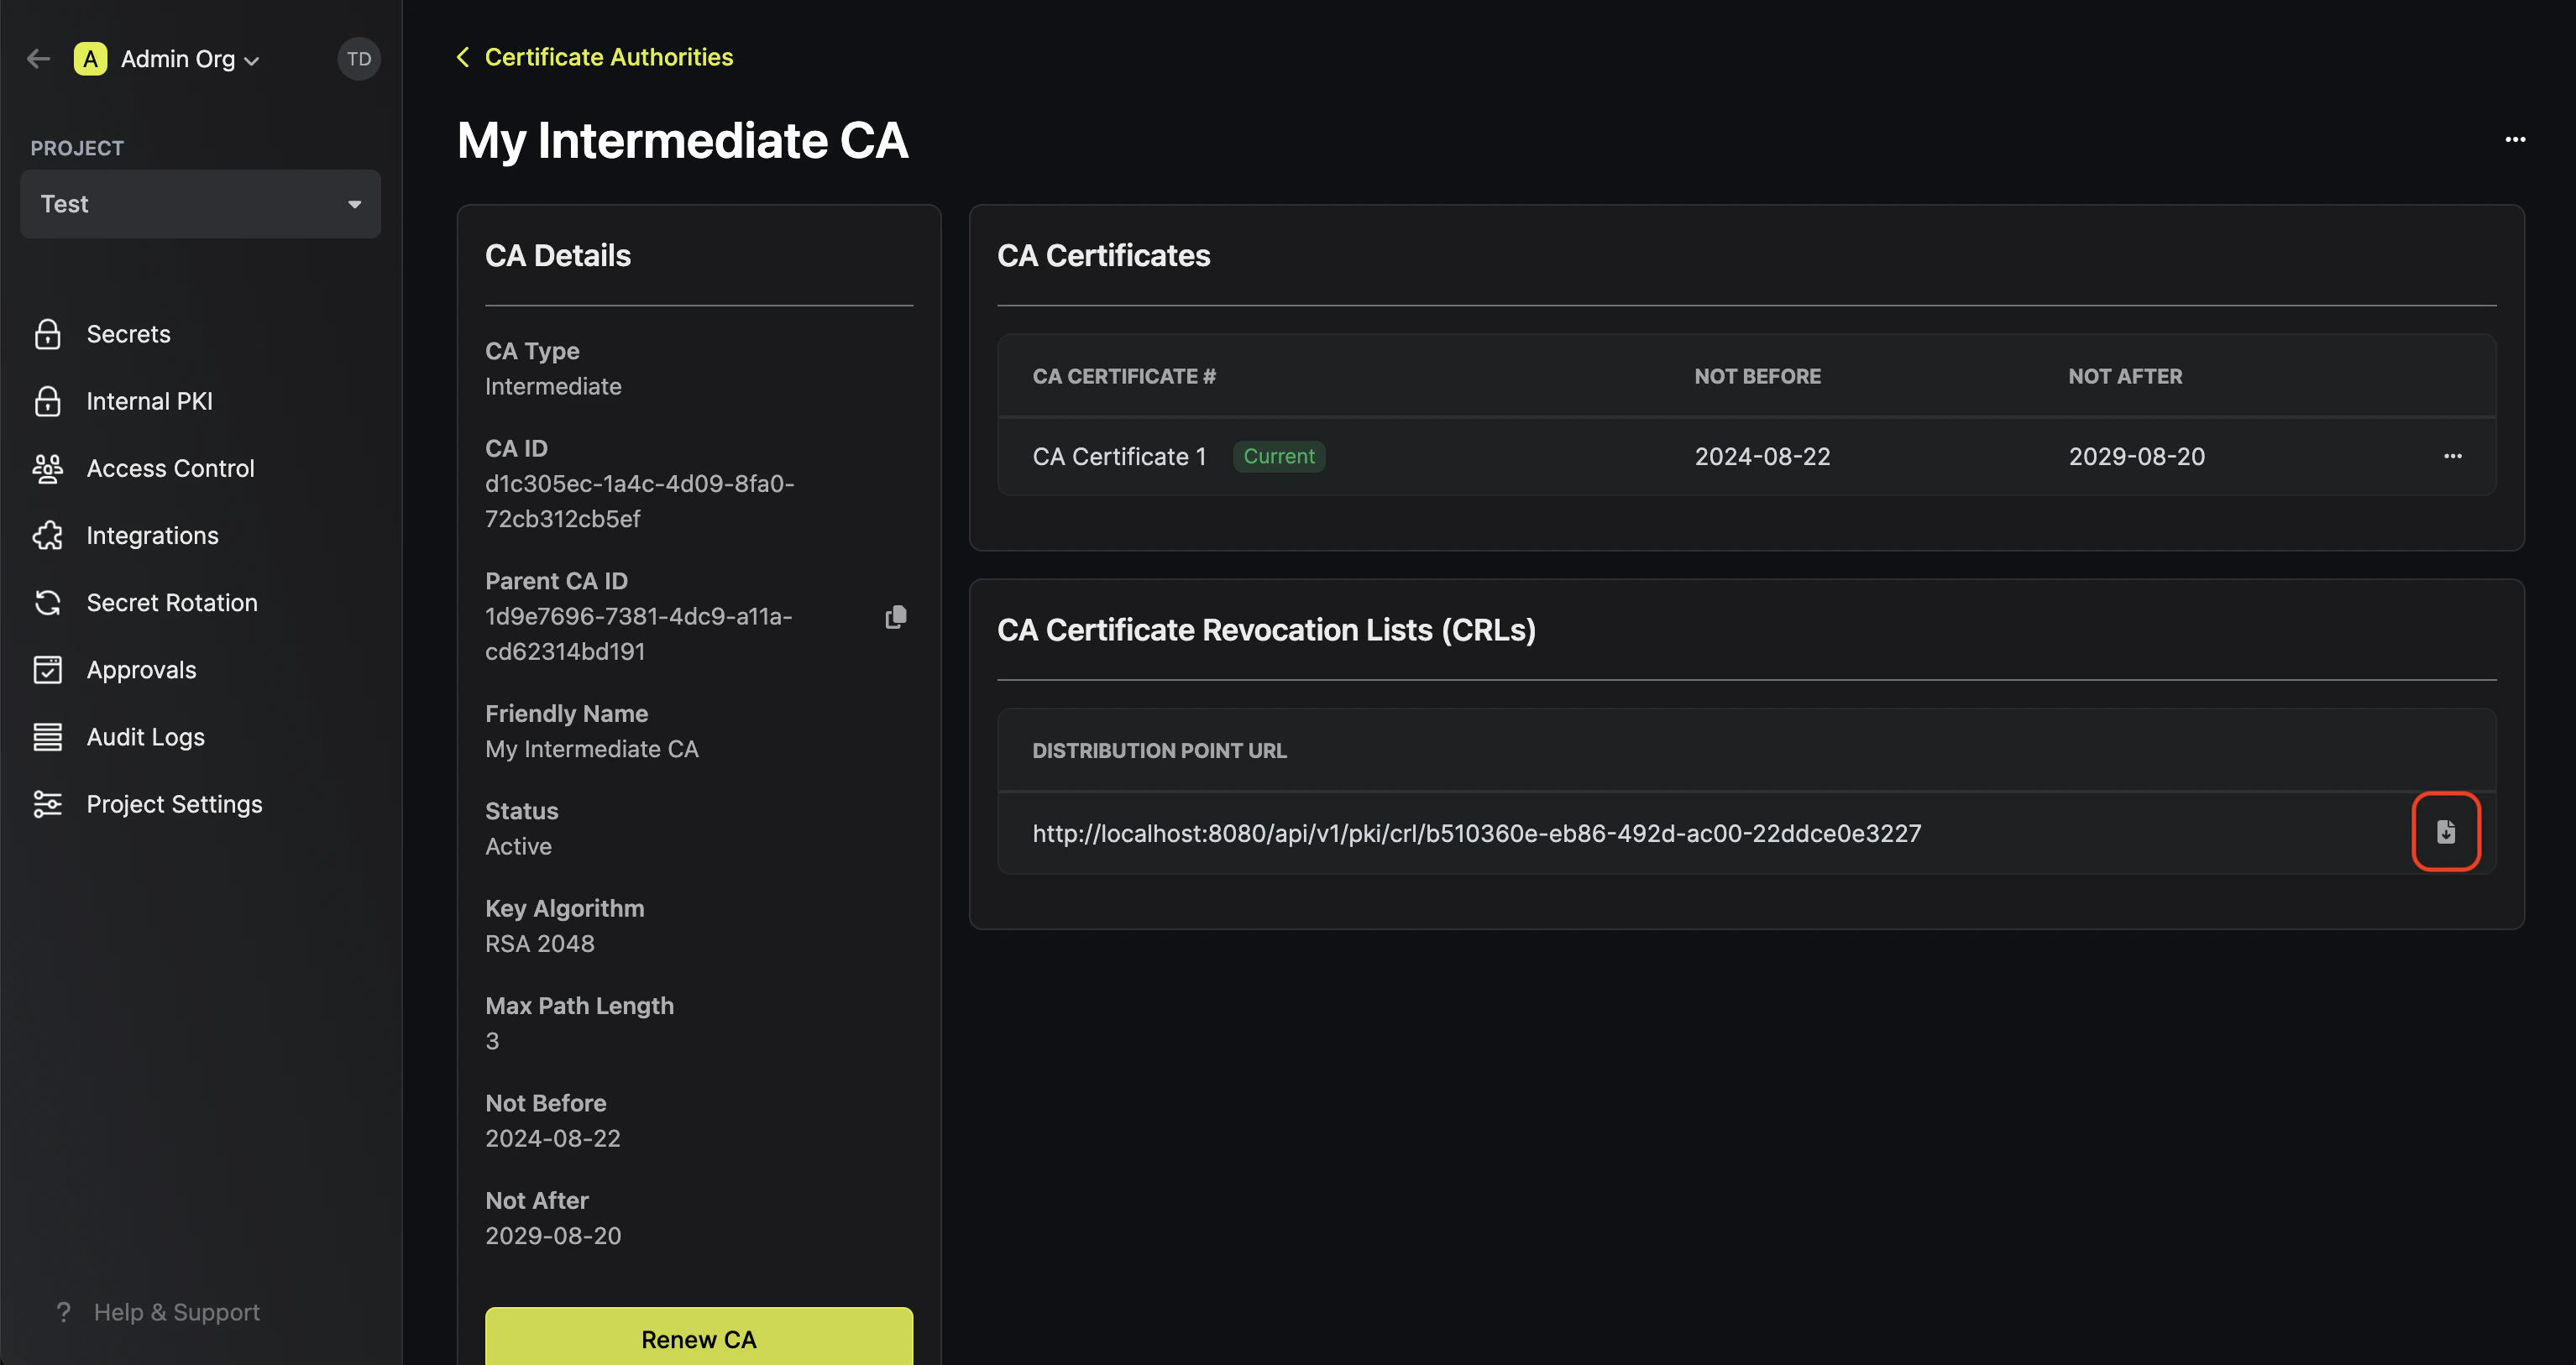
Task: Go to Approvals
Action: click(x=141, y=669)
